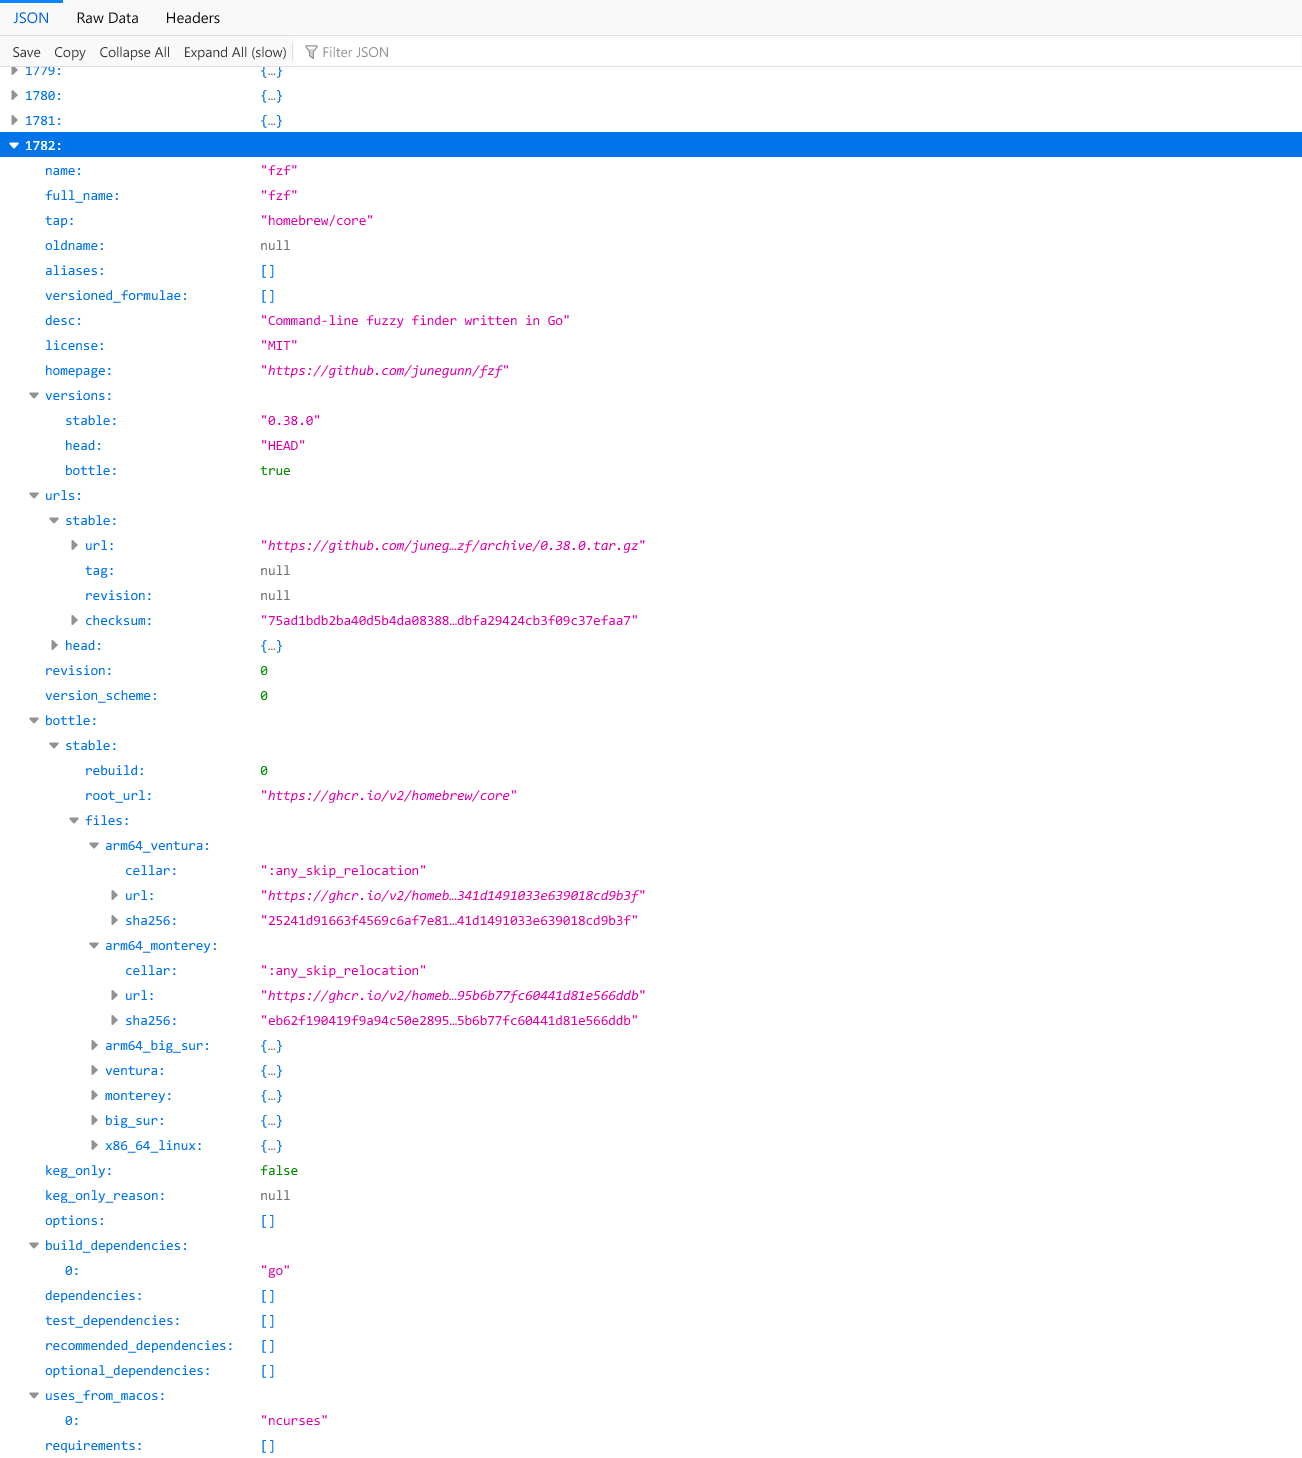Expand arm64_ventura sha256 value
This screenshot has width=1302, height=1458.
114,920
